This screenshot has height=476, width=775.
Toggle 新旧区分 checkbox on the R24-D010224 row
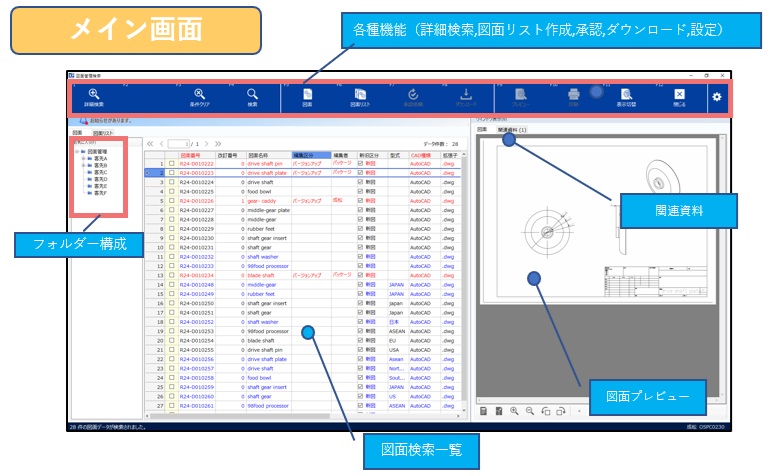pos(361,182)
